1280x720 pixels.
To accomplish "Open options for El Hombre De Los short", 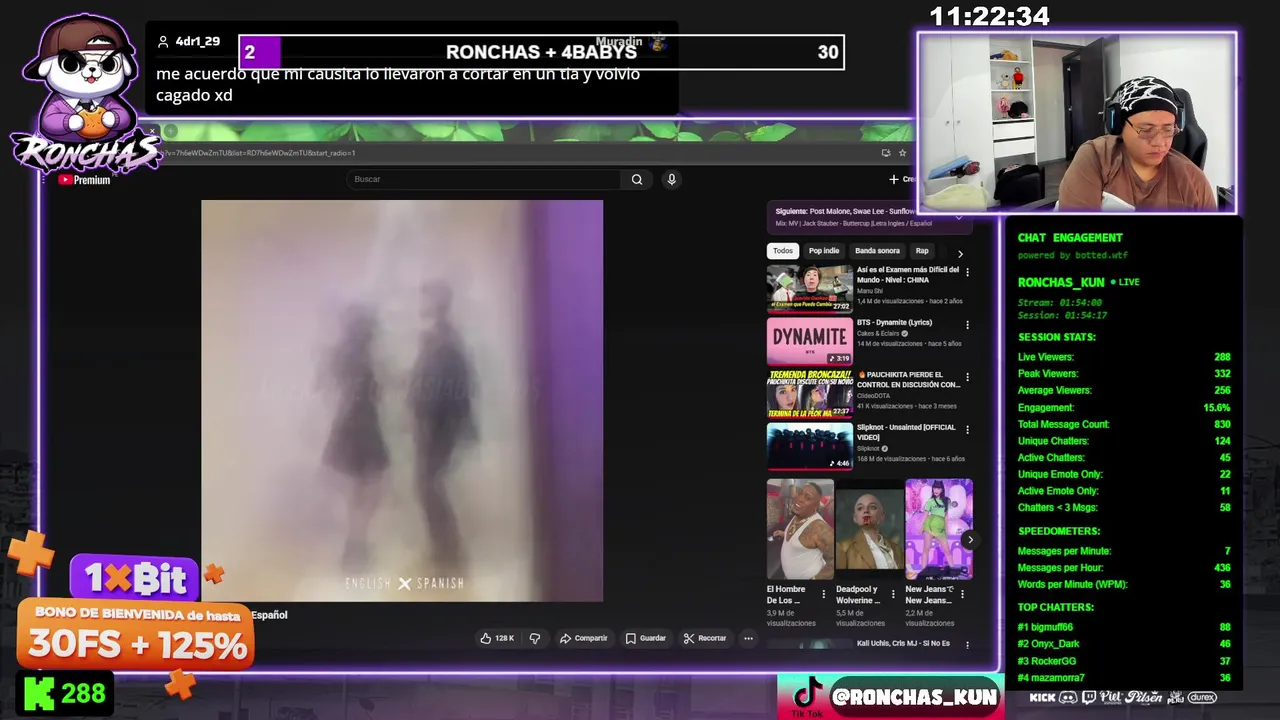I will (x=824, y=594).
